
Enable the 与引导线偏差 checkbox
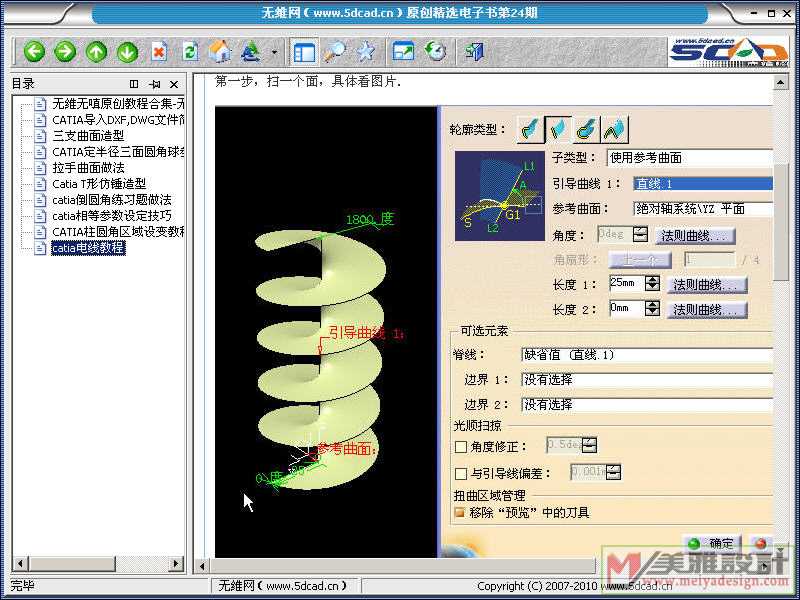coord(461,473)
